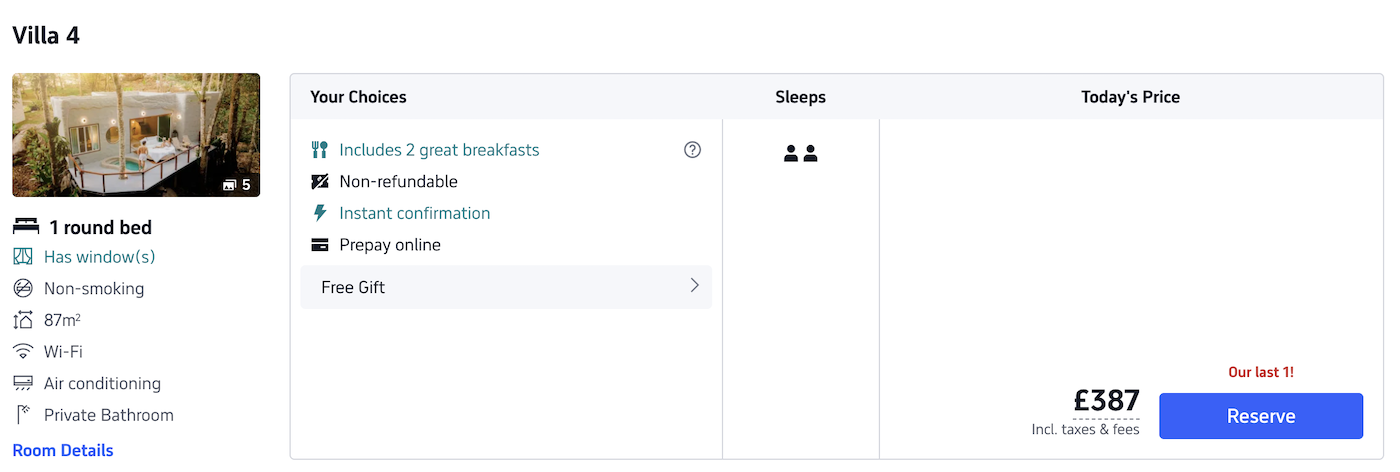Click the photo count gallery icon

[x=230, y=185]
